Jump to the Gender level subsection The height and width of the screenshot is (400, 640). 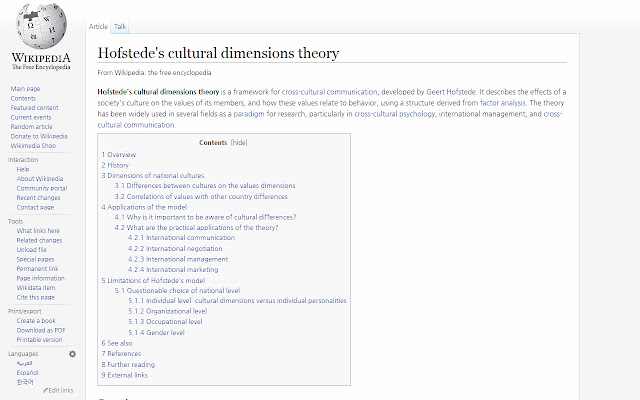pyautogui.click(x=161, y=332)
